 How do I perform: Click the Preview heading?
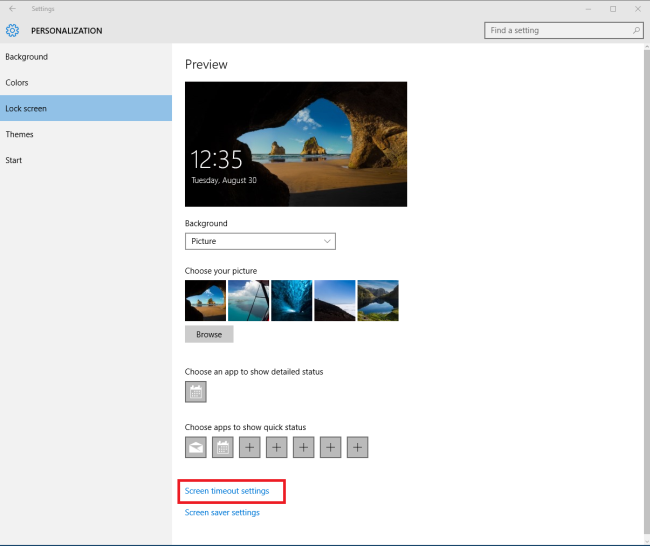[x=206, y=64]
